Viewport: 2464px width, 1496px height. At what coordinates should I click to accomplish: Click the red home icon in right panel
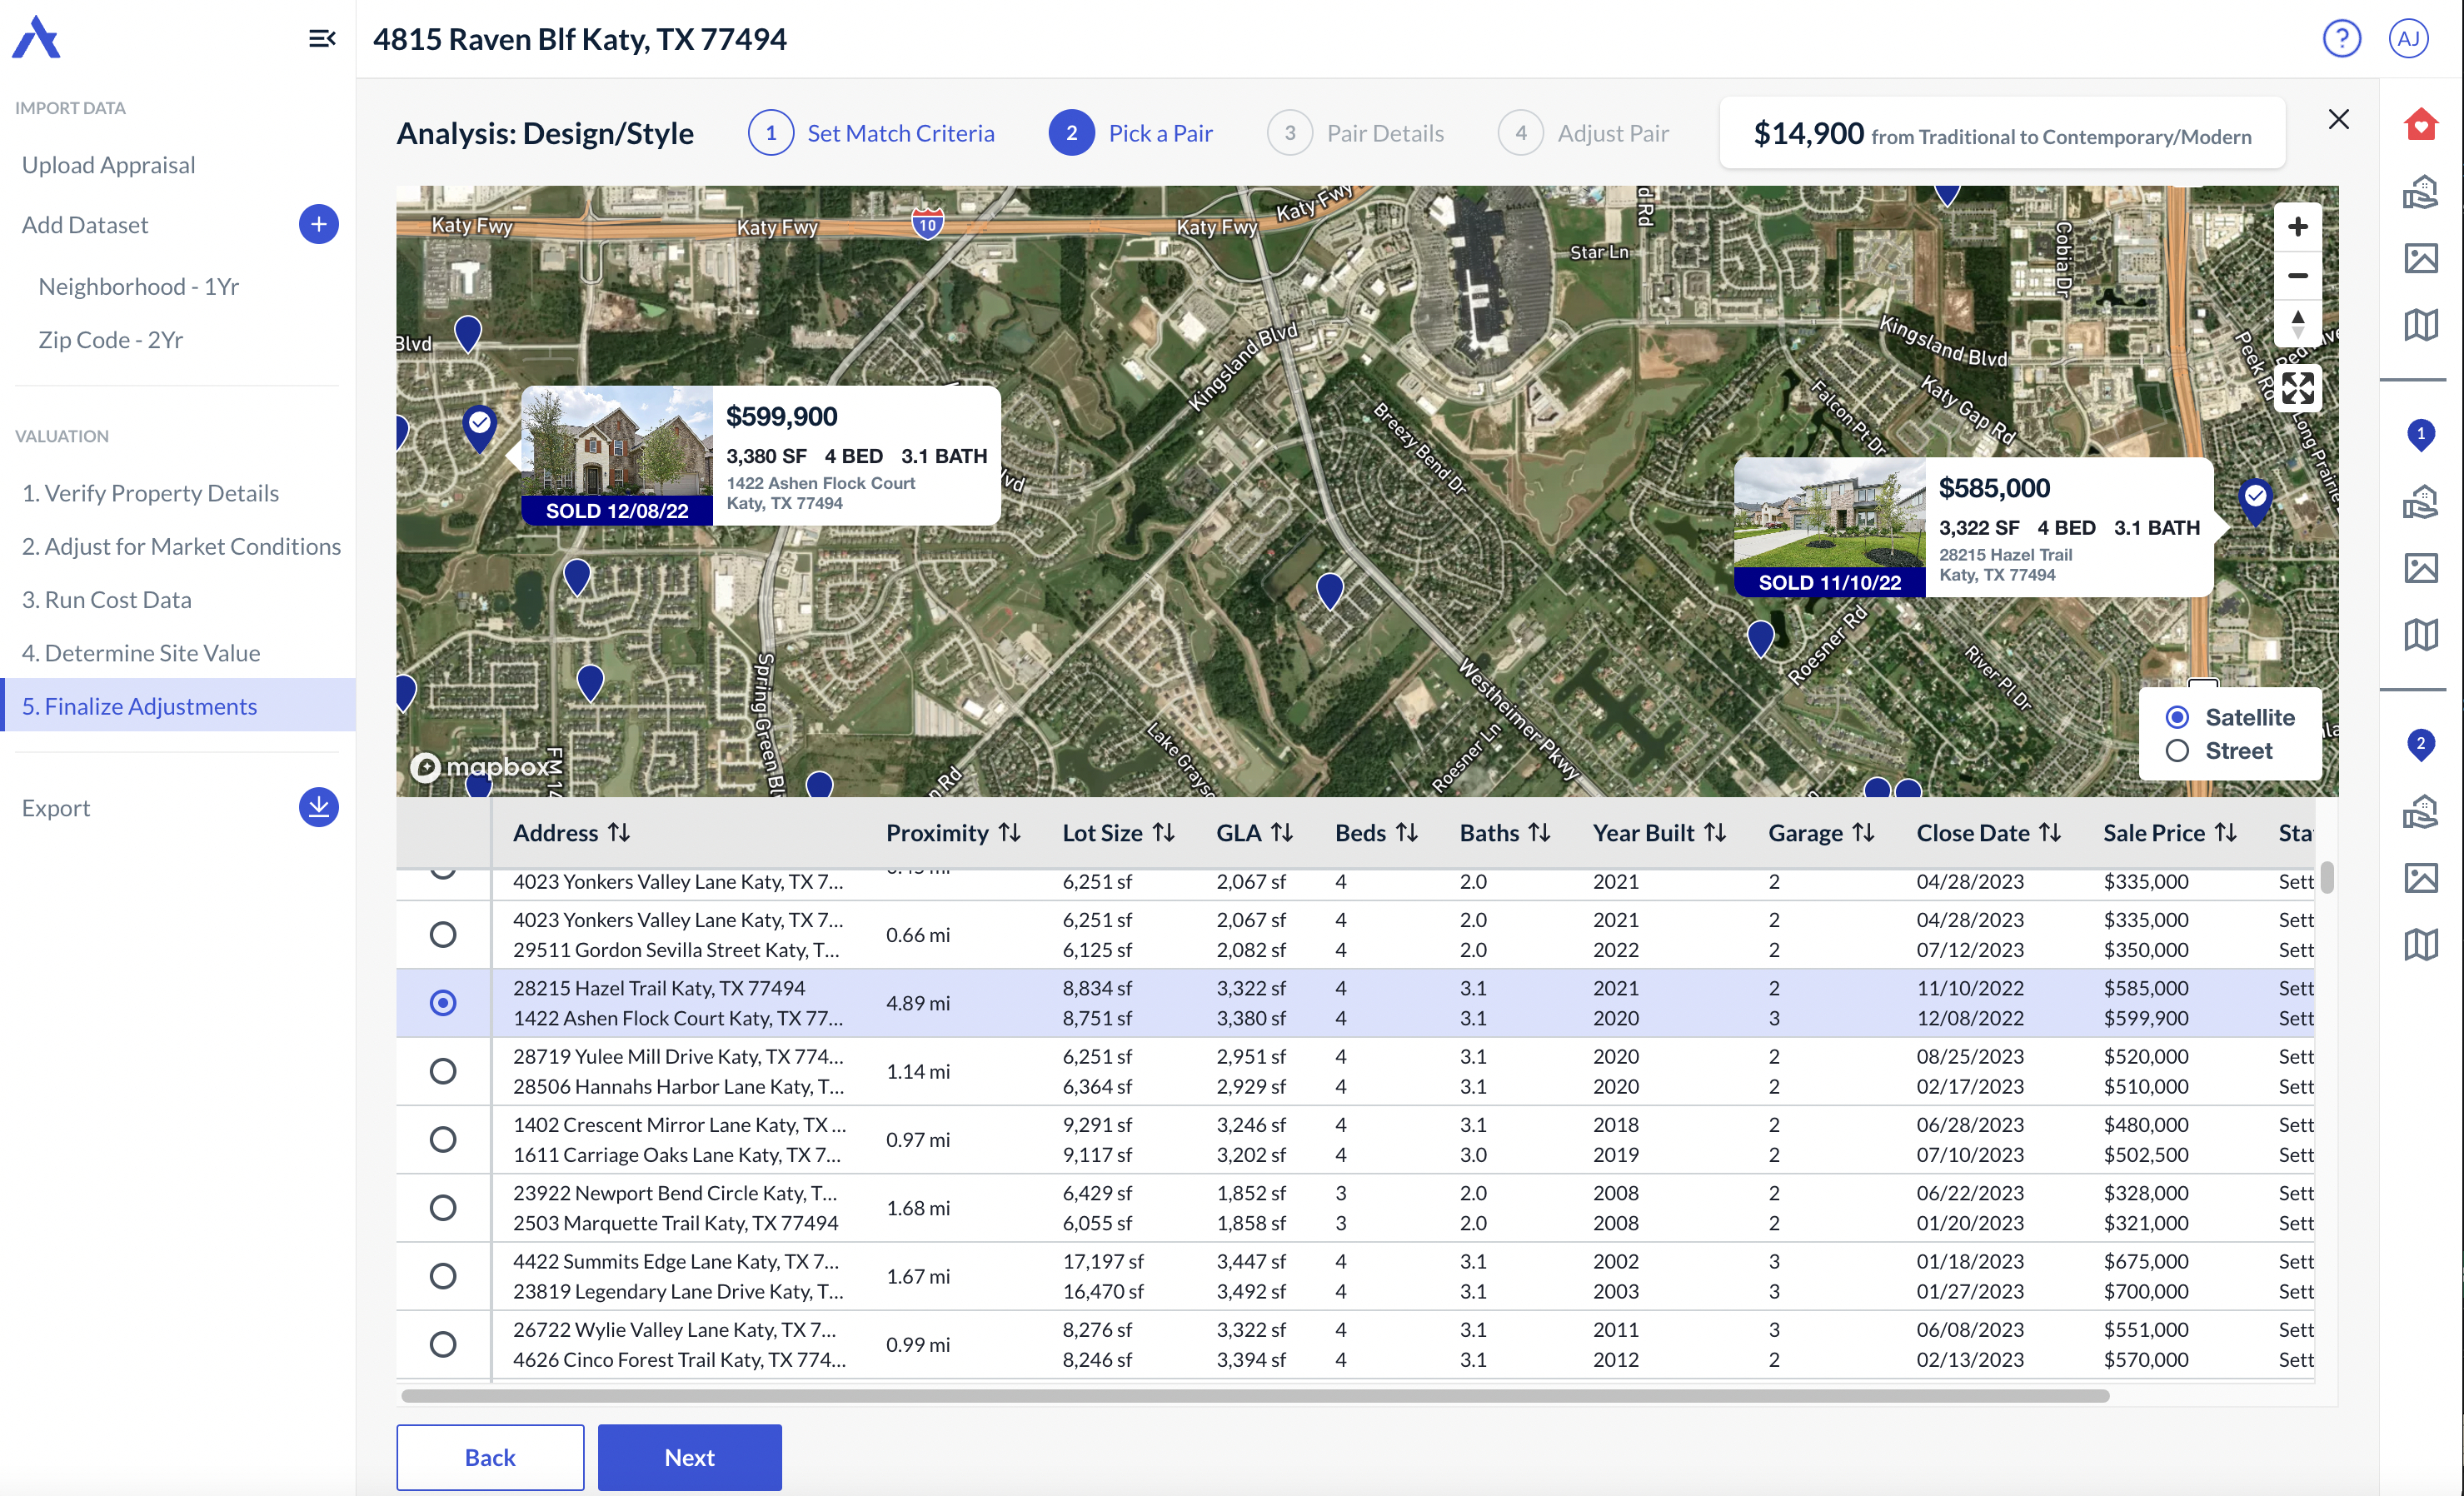click(x=2420, y=125)
